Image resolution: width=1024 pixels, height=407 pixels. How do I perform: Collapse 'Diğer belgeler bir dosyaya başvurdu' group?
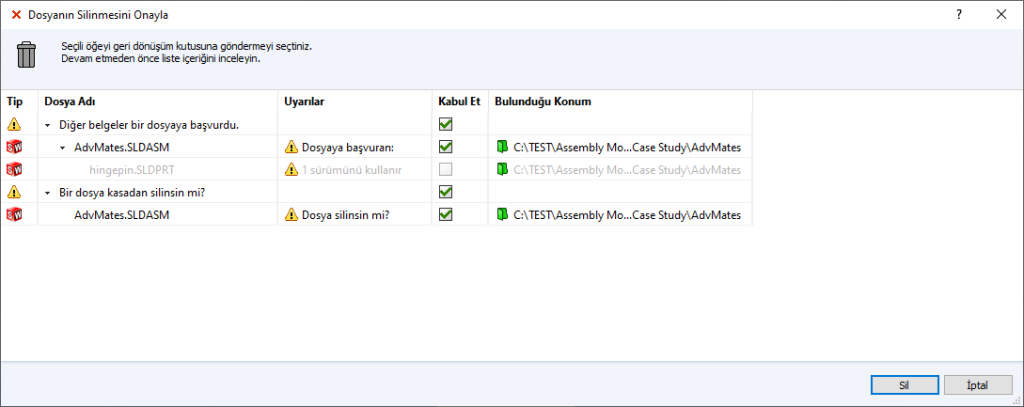pos(48,126)
